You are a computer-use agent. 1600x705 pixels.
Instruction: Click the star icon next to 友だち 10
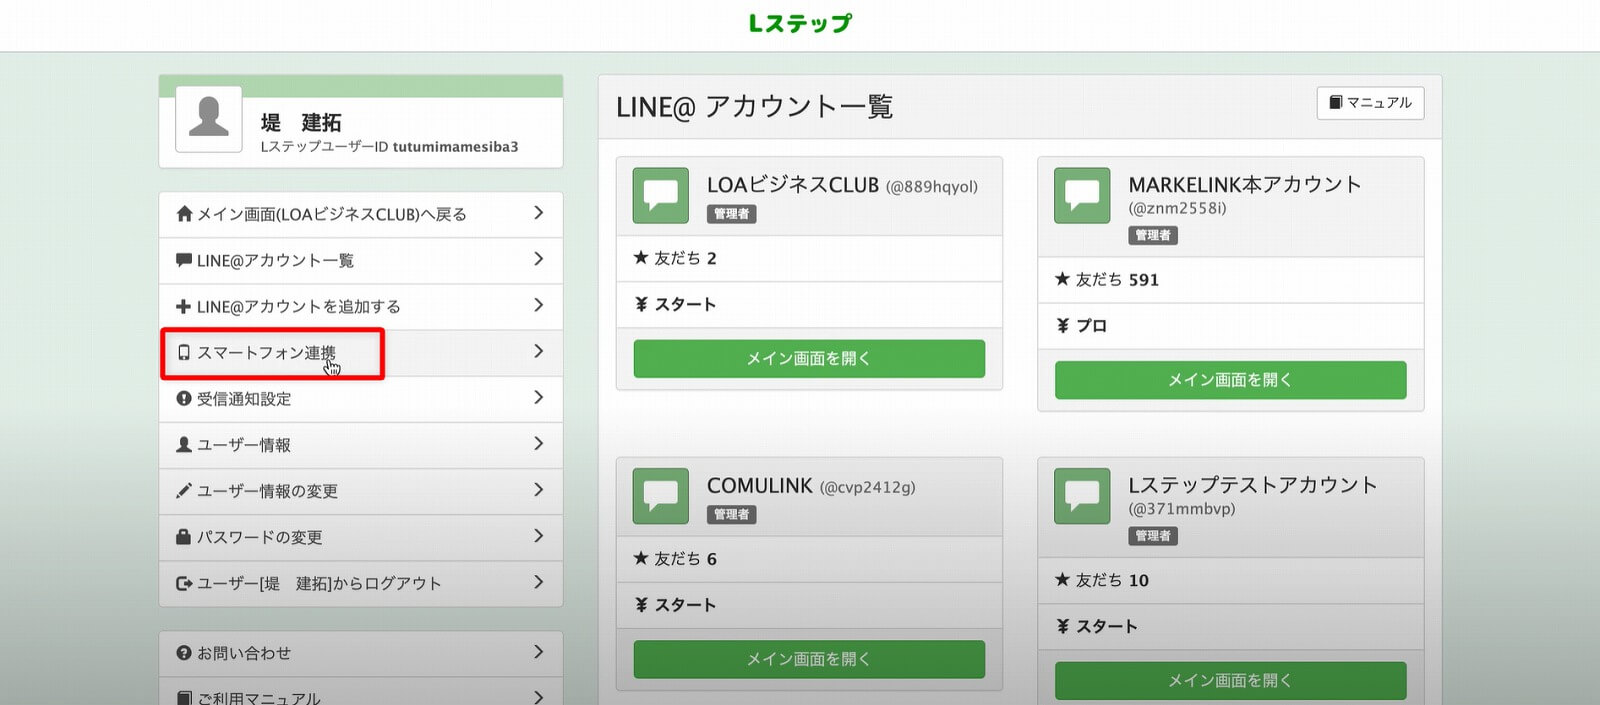(x=1063, y=580)
